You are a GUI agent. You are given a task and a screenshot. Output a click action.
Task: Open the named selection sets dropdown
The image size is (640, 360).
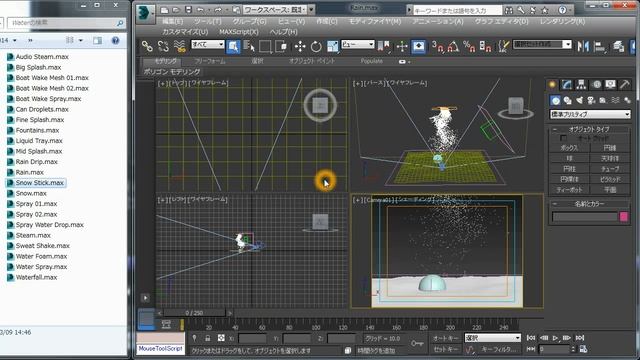click(542, 44)
